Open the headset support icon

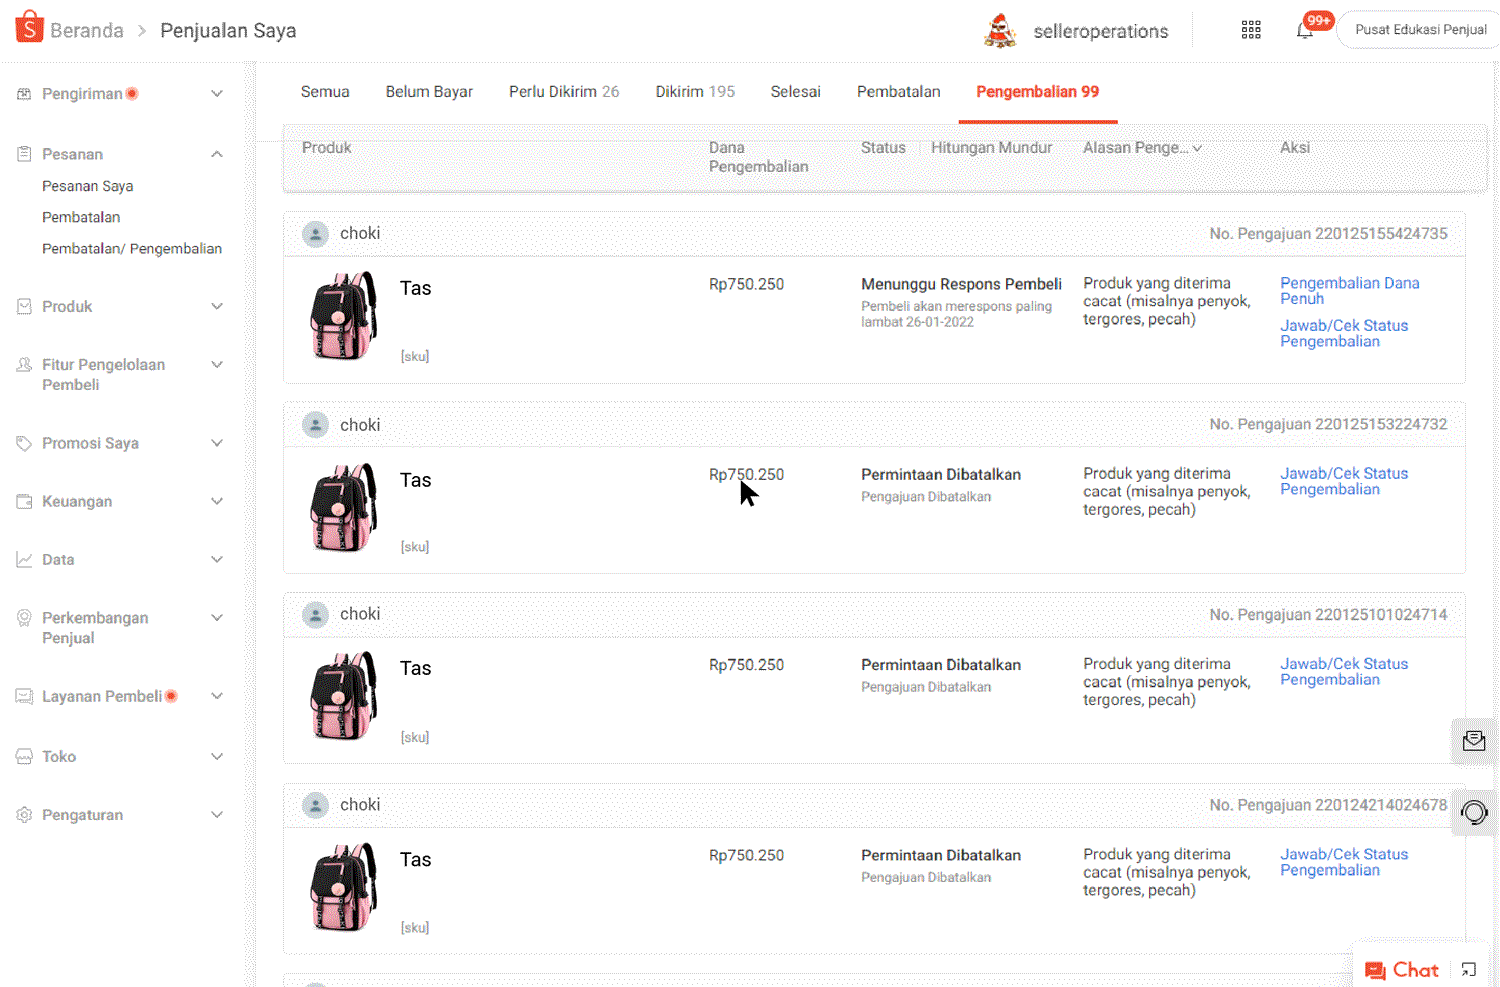tap(1474, 812)
